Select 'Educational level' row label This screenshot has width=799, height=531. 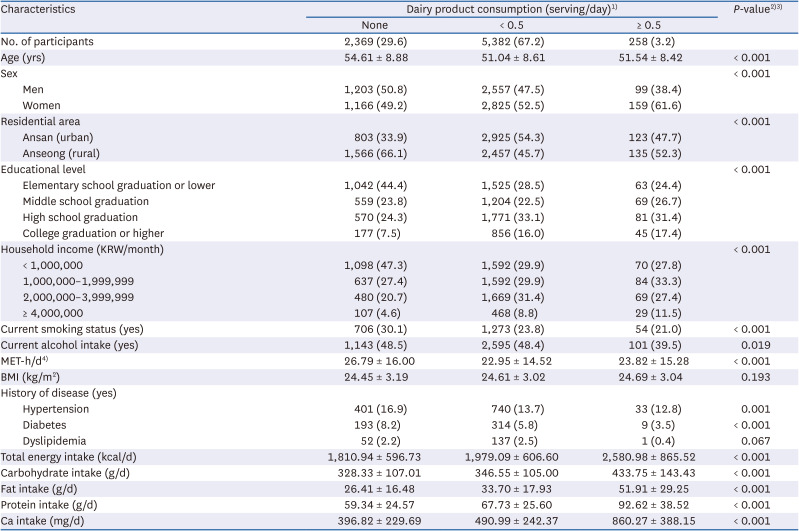(43, 169)
